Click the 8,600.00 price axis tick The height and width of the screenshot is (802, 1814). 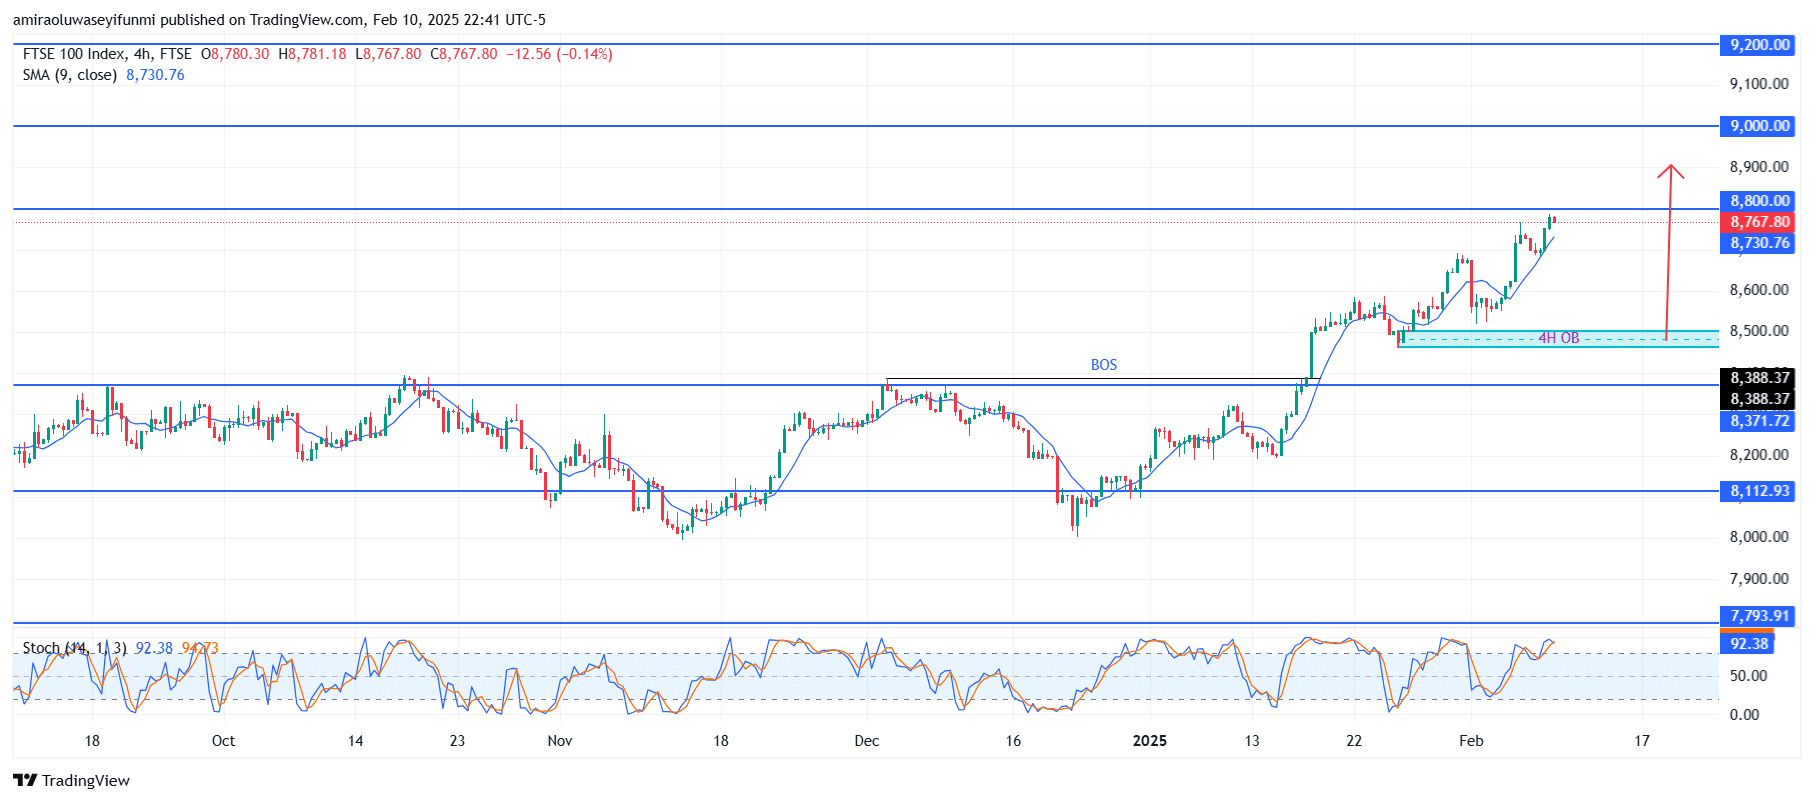tap(1759, 290)
